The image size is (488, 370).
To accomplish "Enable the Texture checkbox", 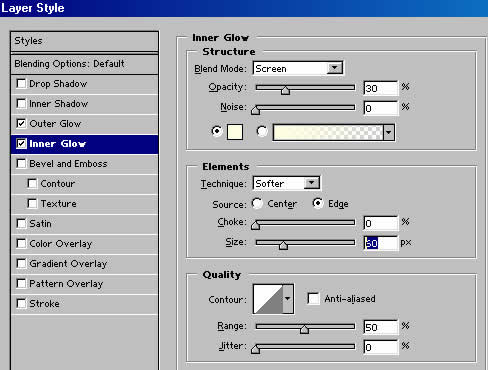I will [x=32, y=203].
